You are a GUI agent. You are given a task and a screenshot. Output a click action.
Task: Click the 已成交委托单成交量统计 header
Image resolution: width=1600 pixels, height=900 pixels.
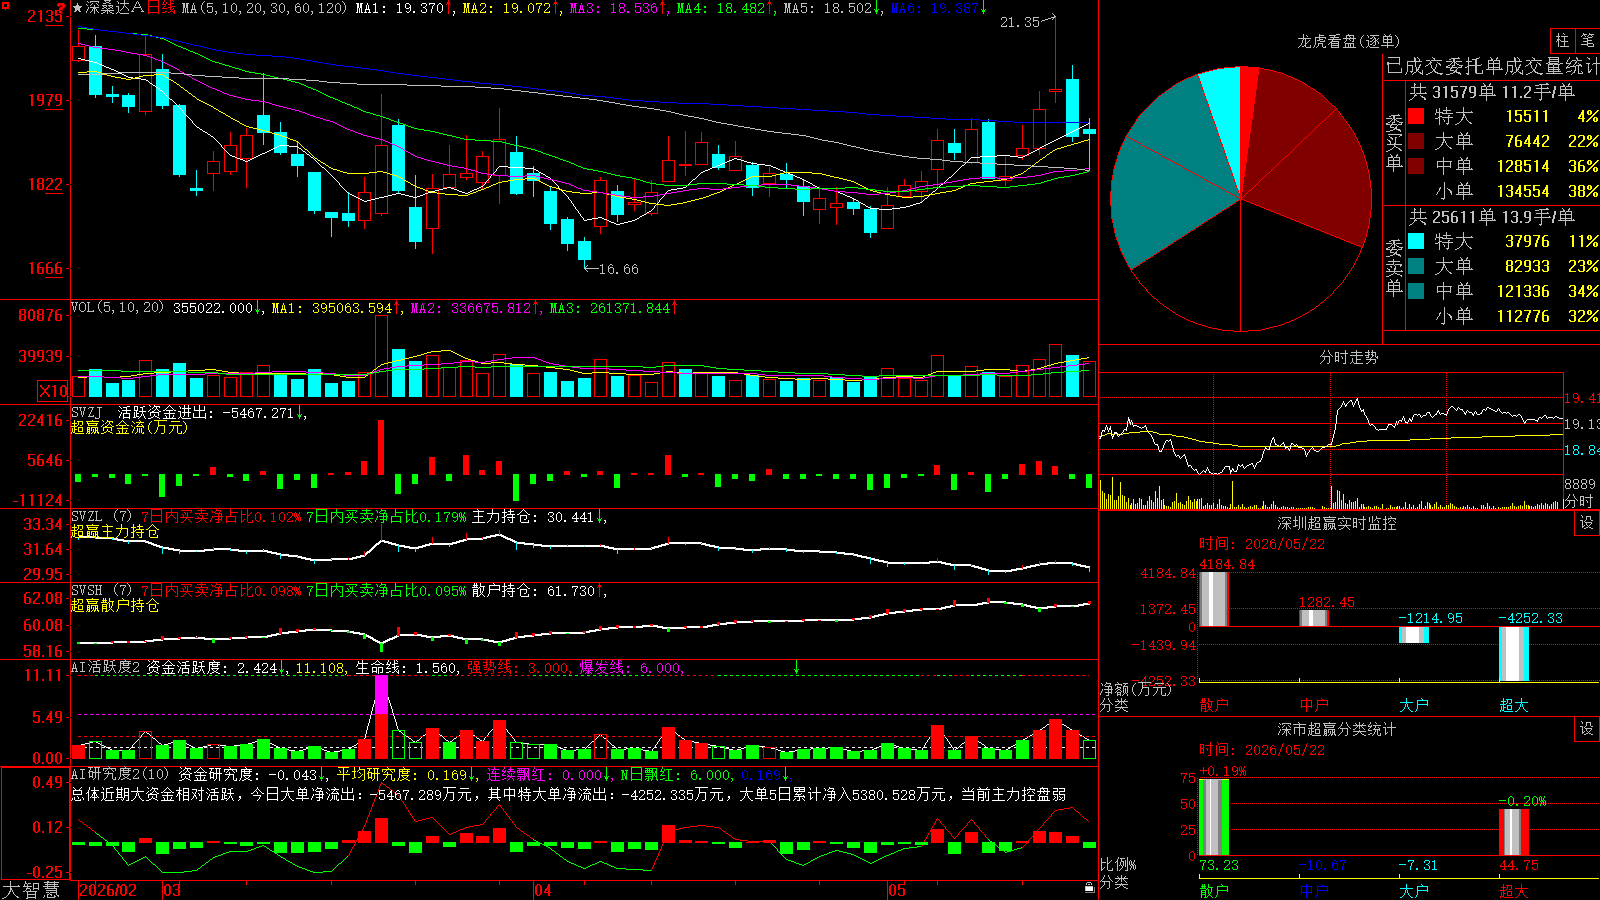click(1492, 66)
